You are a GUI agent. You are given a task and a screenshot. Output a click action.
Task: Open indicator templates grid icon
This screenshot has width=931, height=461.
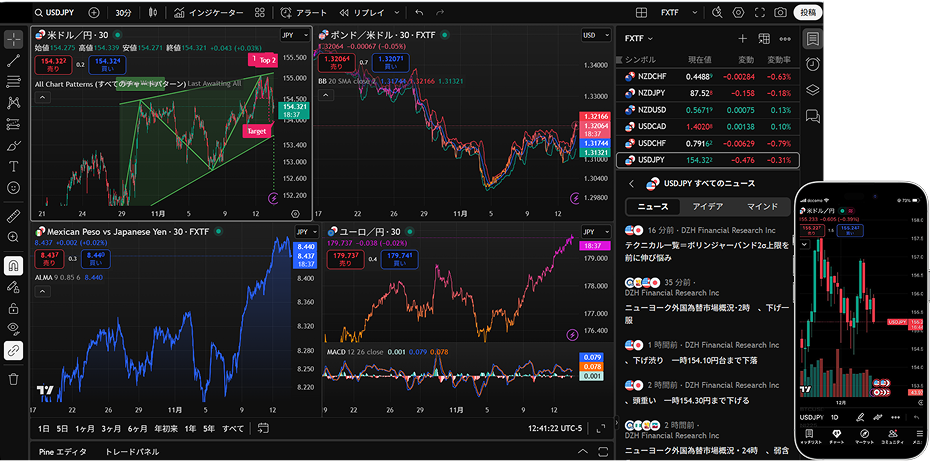pyautogui.click(x=259, y=12)
